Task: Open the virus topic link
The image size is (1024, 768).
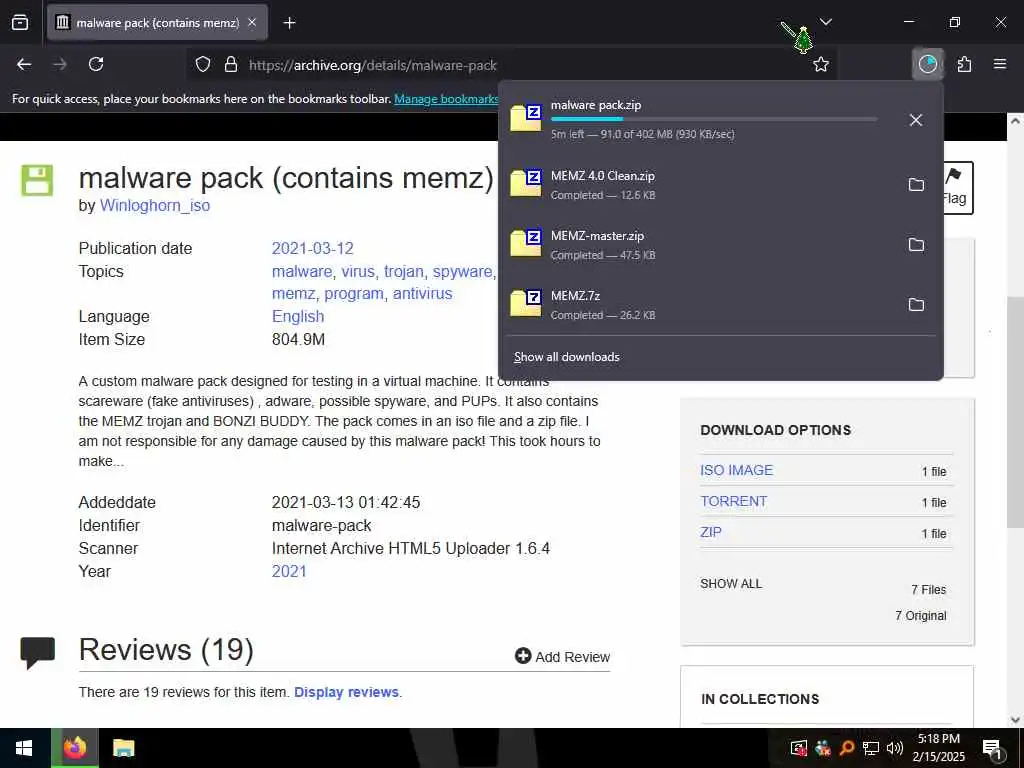Action: click(x=358, y=272)
